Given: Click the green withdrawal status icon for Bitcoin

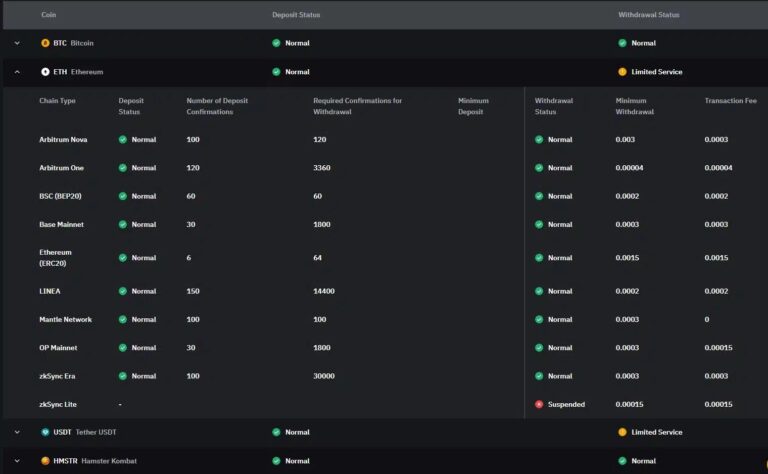Looking at the screenshot, I should pos(622,43).
